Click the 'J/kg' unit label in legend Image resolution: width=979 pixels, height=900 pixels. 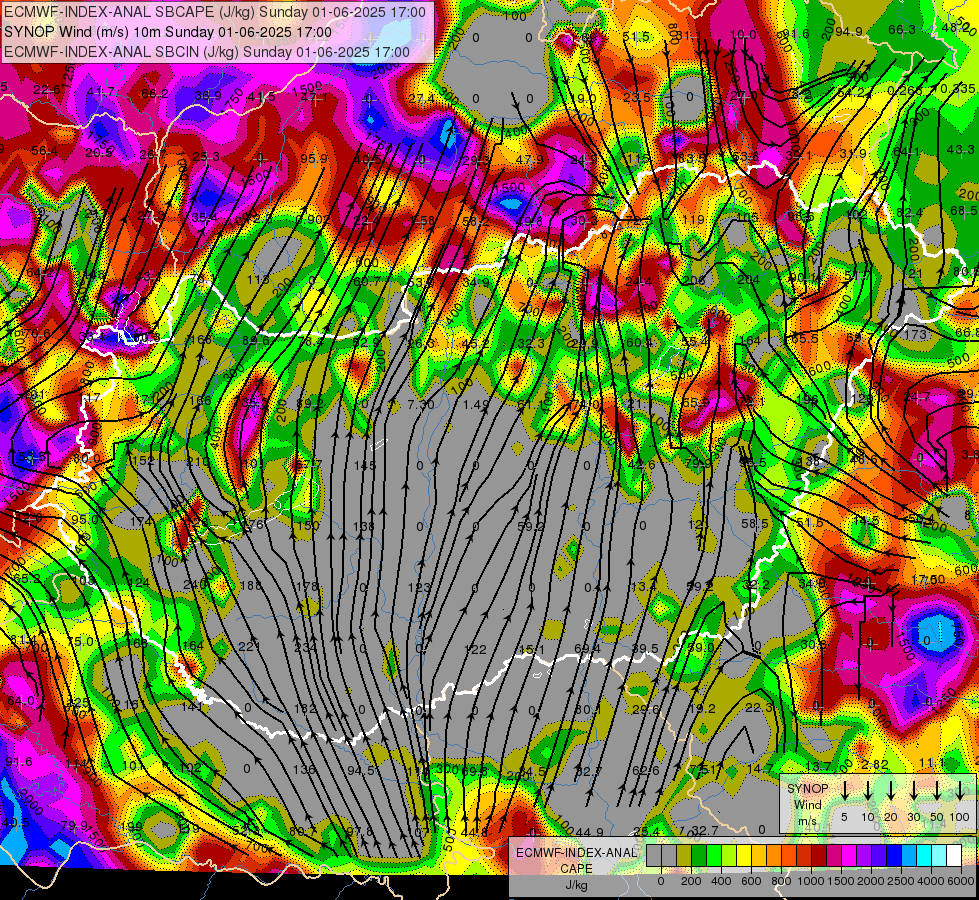point(576,885)
